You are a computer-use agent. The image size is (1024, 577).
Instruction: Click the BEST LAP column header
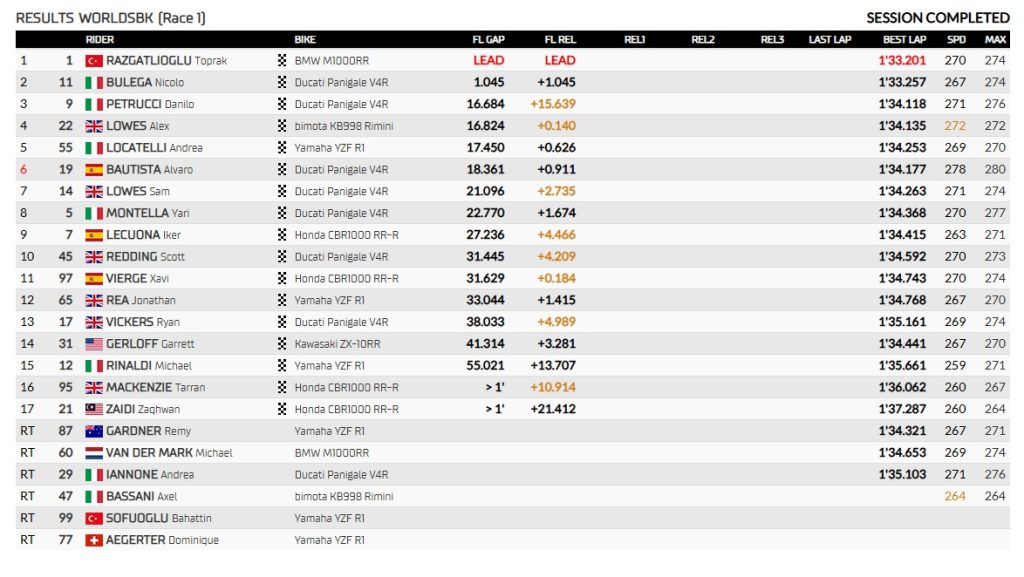904,40
